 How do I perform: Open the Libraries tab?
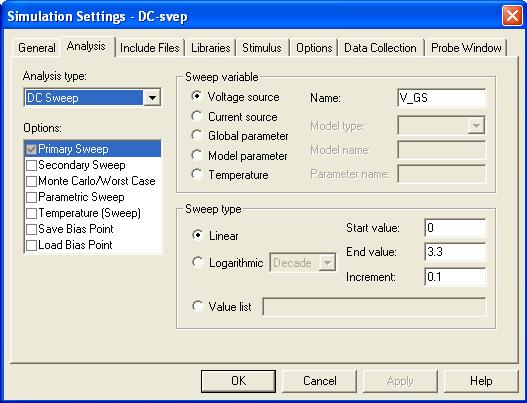pyautogui.click(x=210, y=48)
